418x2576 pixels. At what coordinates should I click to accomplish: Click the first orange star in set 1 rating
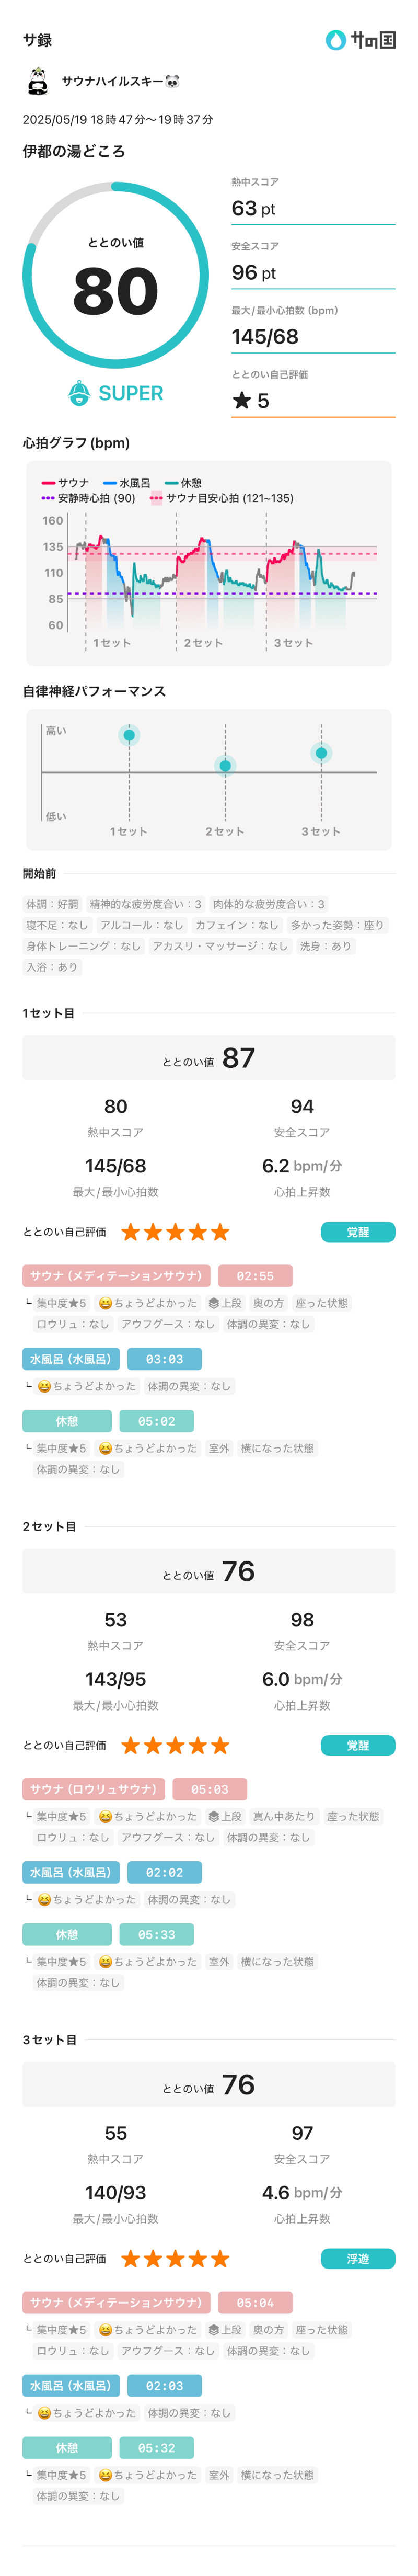pyautogui.click(x=131, y=1232)
